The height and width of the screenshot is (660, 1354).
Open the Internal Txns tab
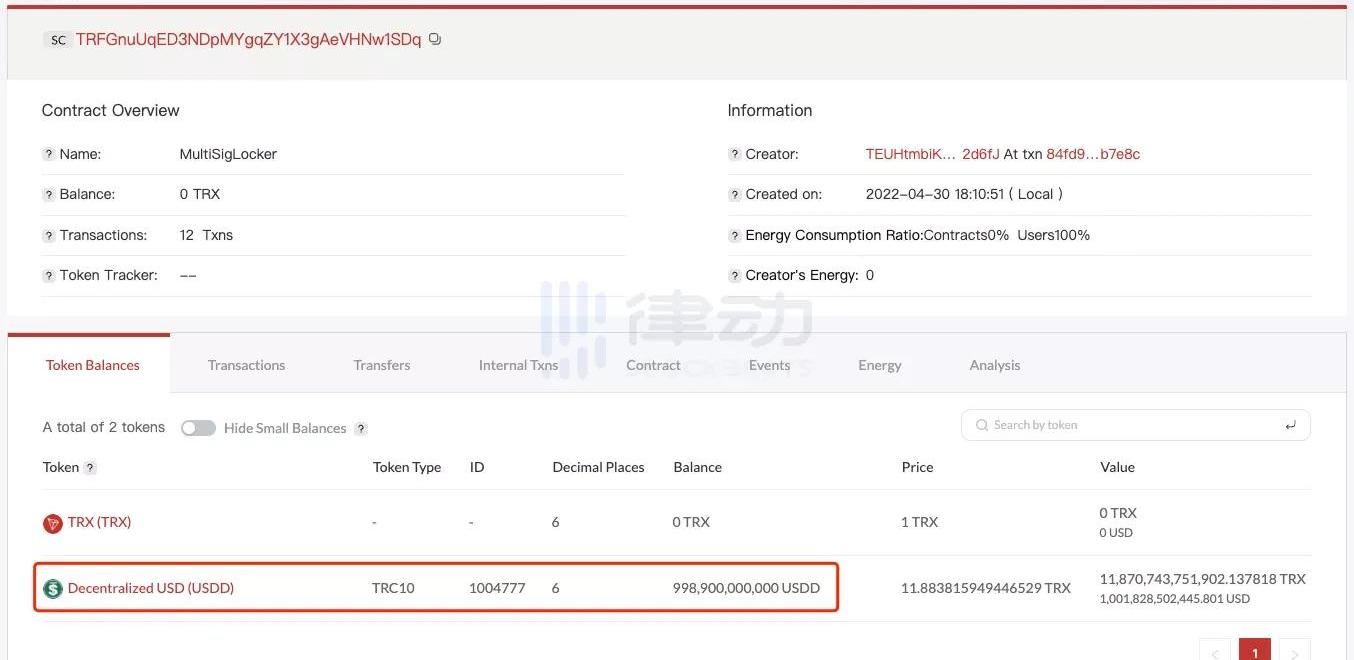(518, 366)
